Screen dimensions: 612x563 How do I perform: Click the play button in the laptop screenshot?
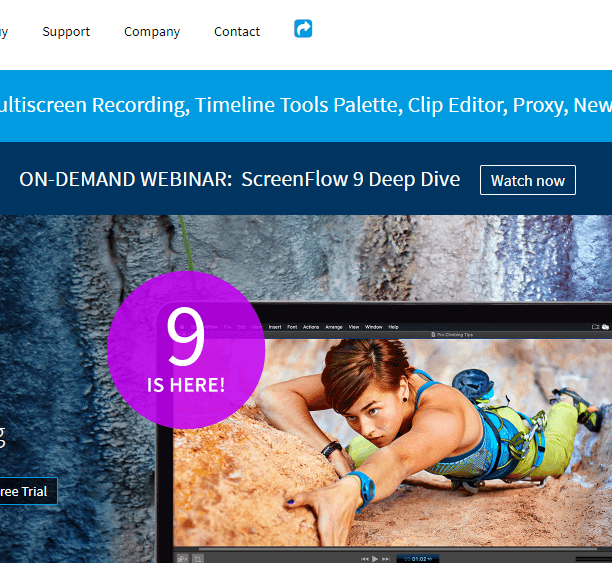pyautogui.click(x=375, y=559)
